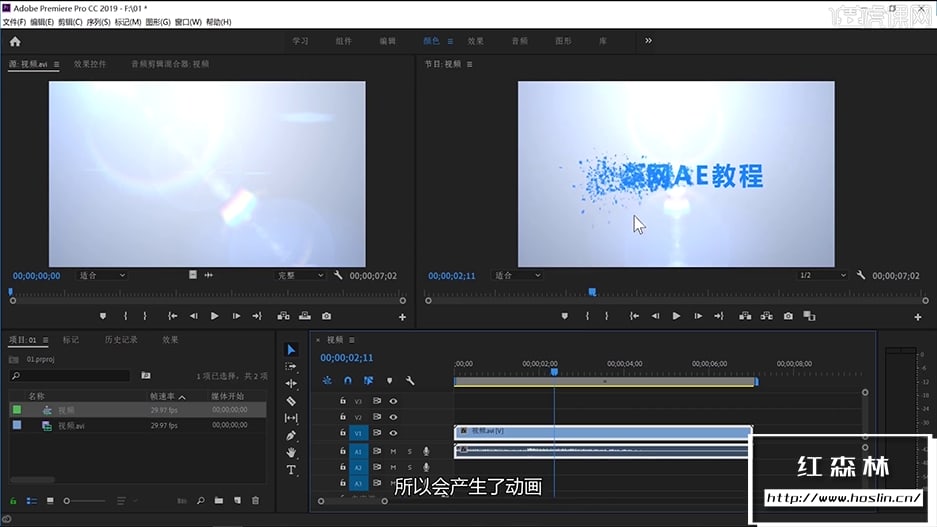Enable voice-over record on A2
This screenshot has height=527, width=937.
[426, 467]
